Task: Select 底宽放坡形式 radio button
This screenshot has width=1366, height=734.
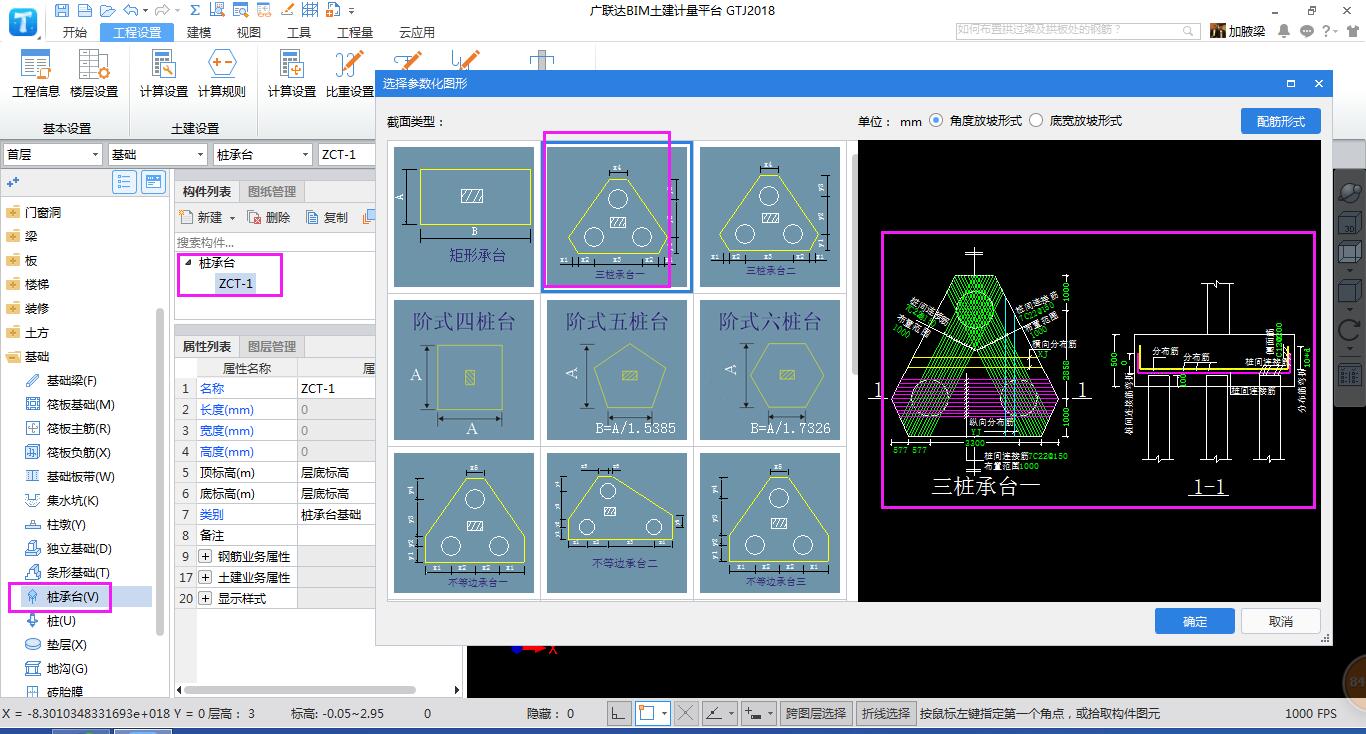Action: pos(1036,121)
